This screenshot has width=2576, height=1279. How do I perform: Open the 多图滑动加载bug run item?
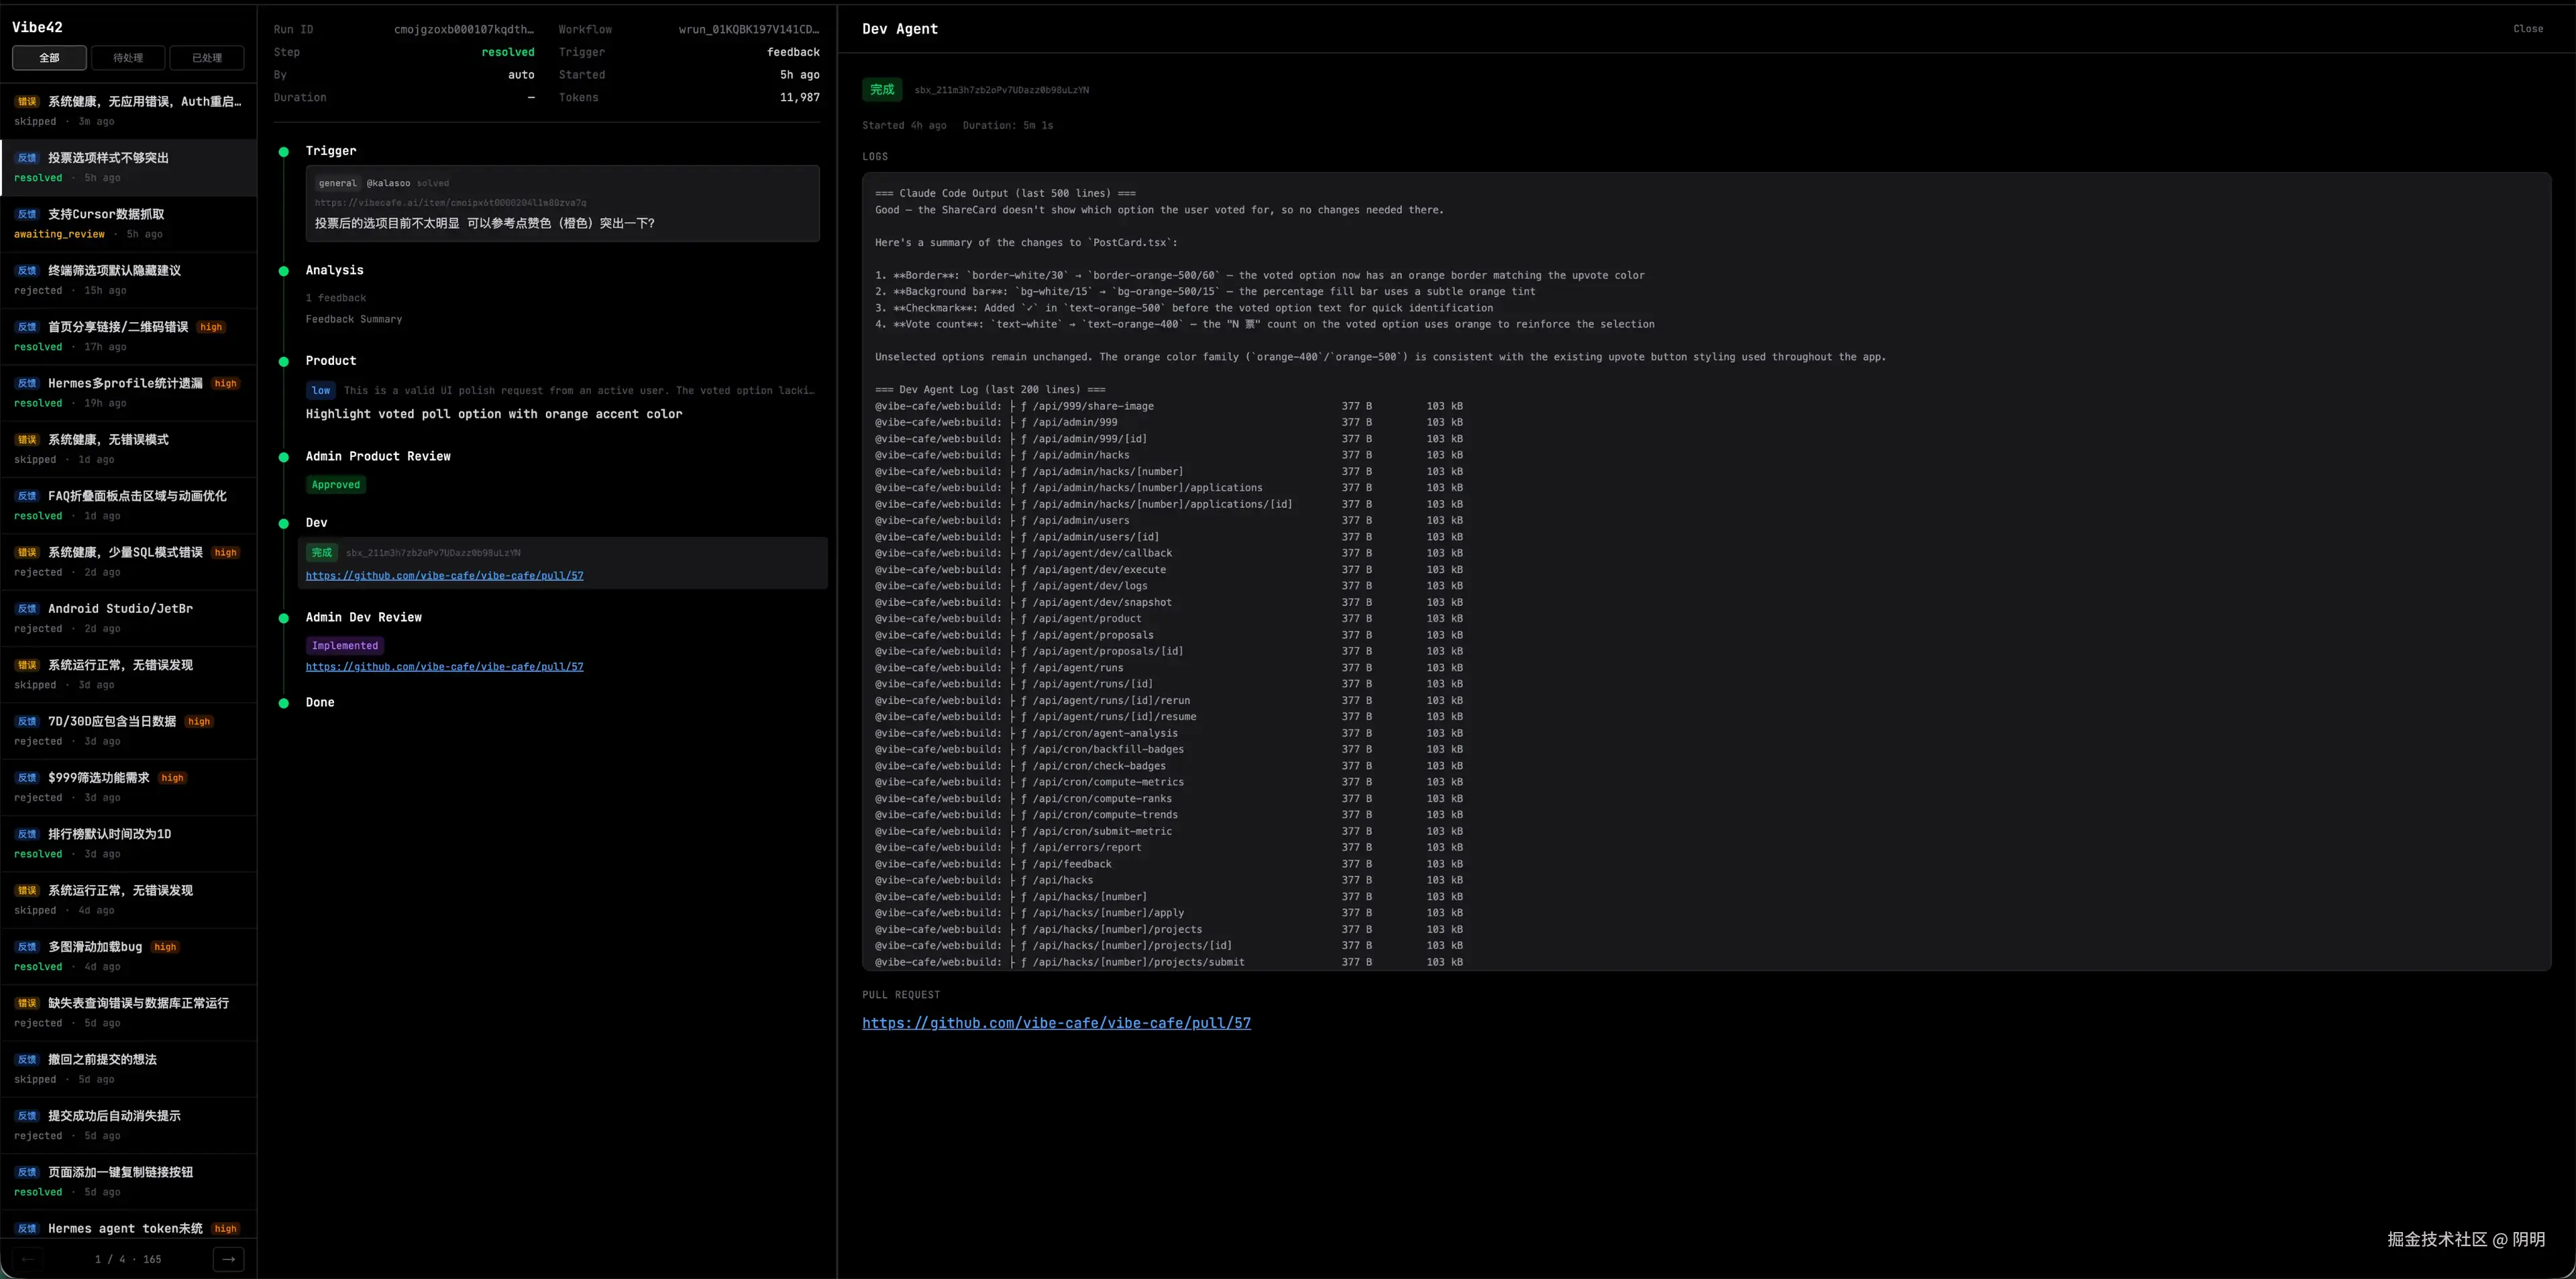tap(95, 947)
